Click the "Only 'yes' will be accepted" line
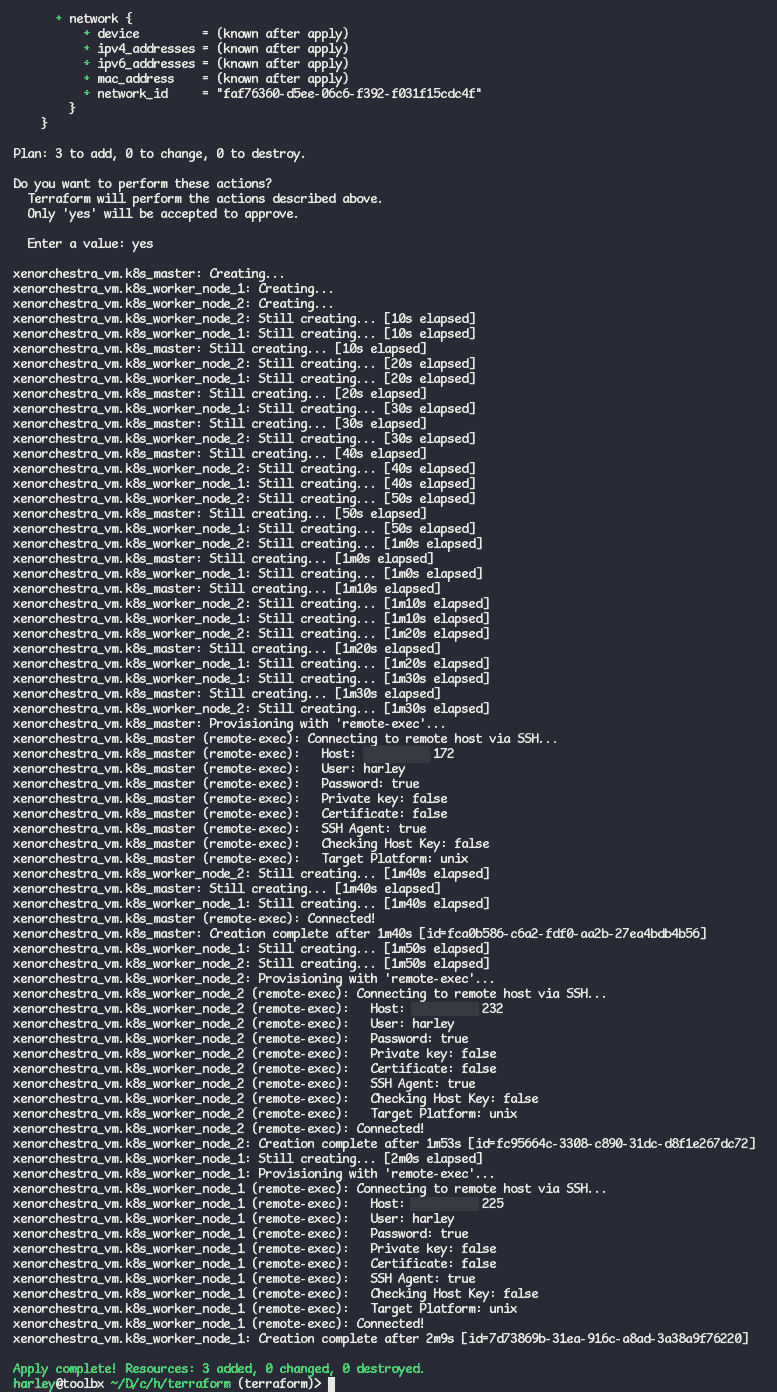Screen dimensions: 777x1392 pyautogui.click(x=162, y=214)
